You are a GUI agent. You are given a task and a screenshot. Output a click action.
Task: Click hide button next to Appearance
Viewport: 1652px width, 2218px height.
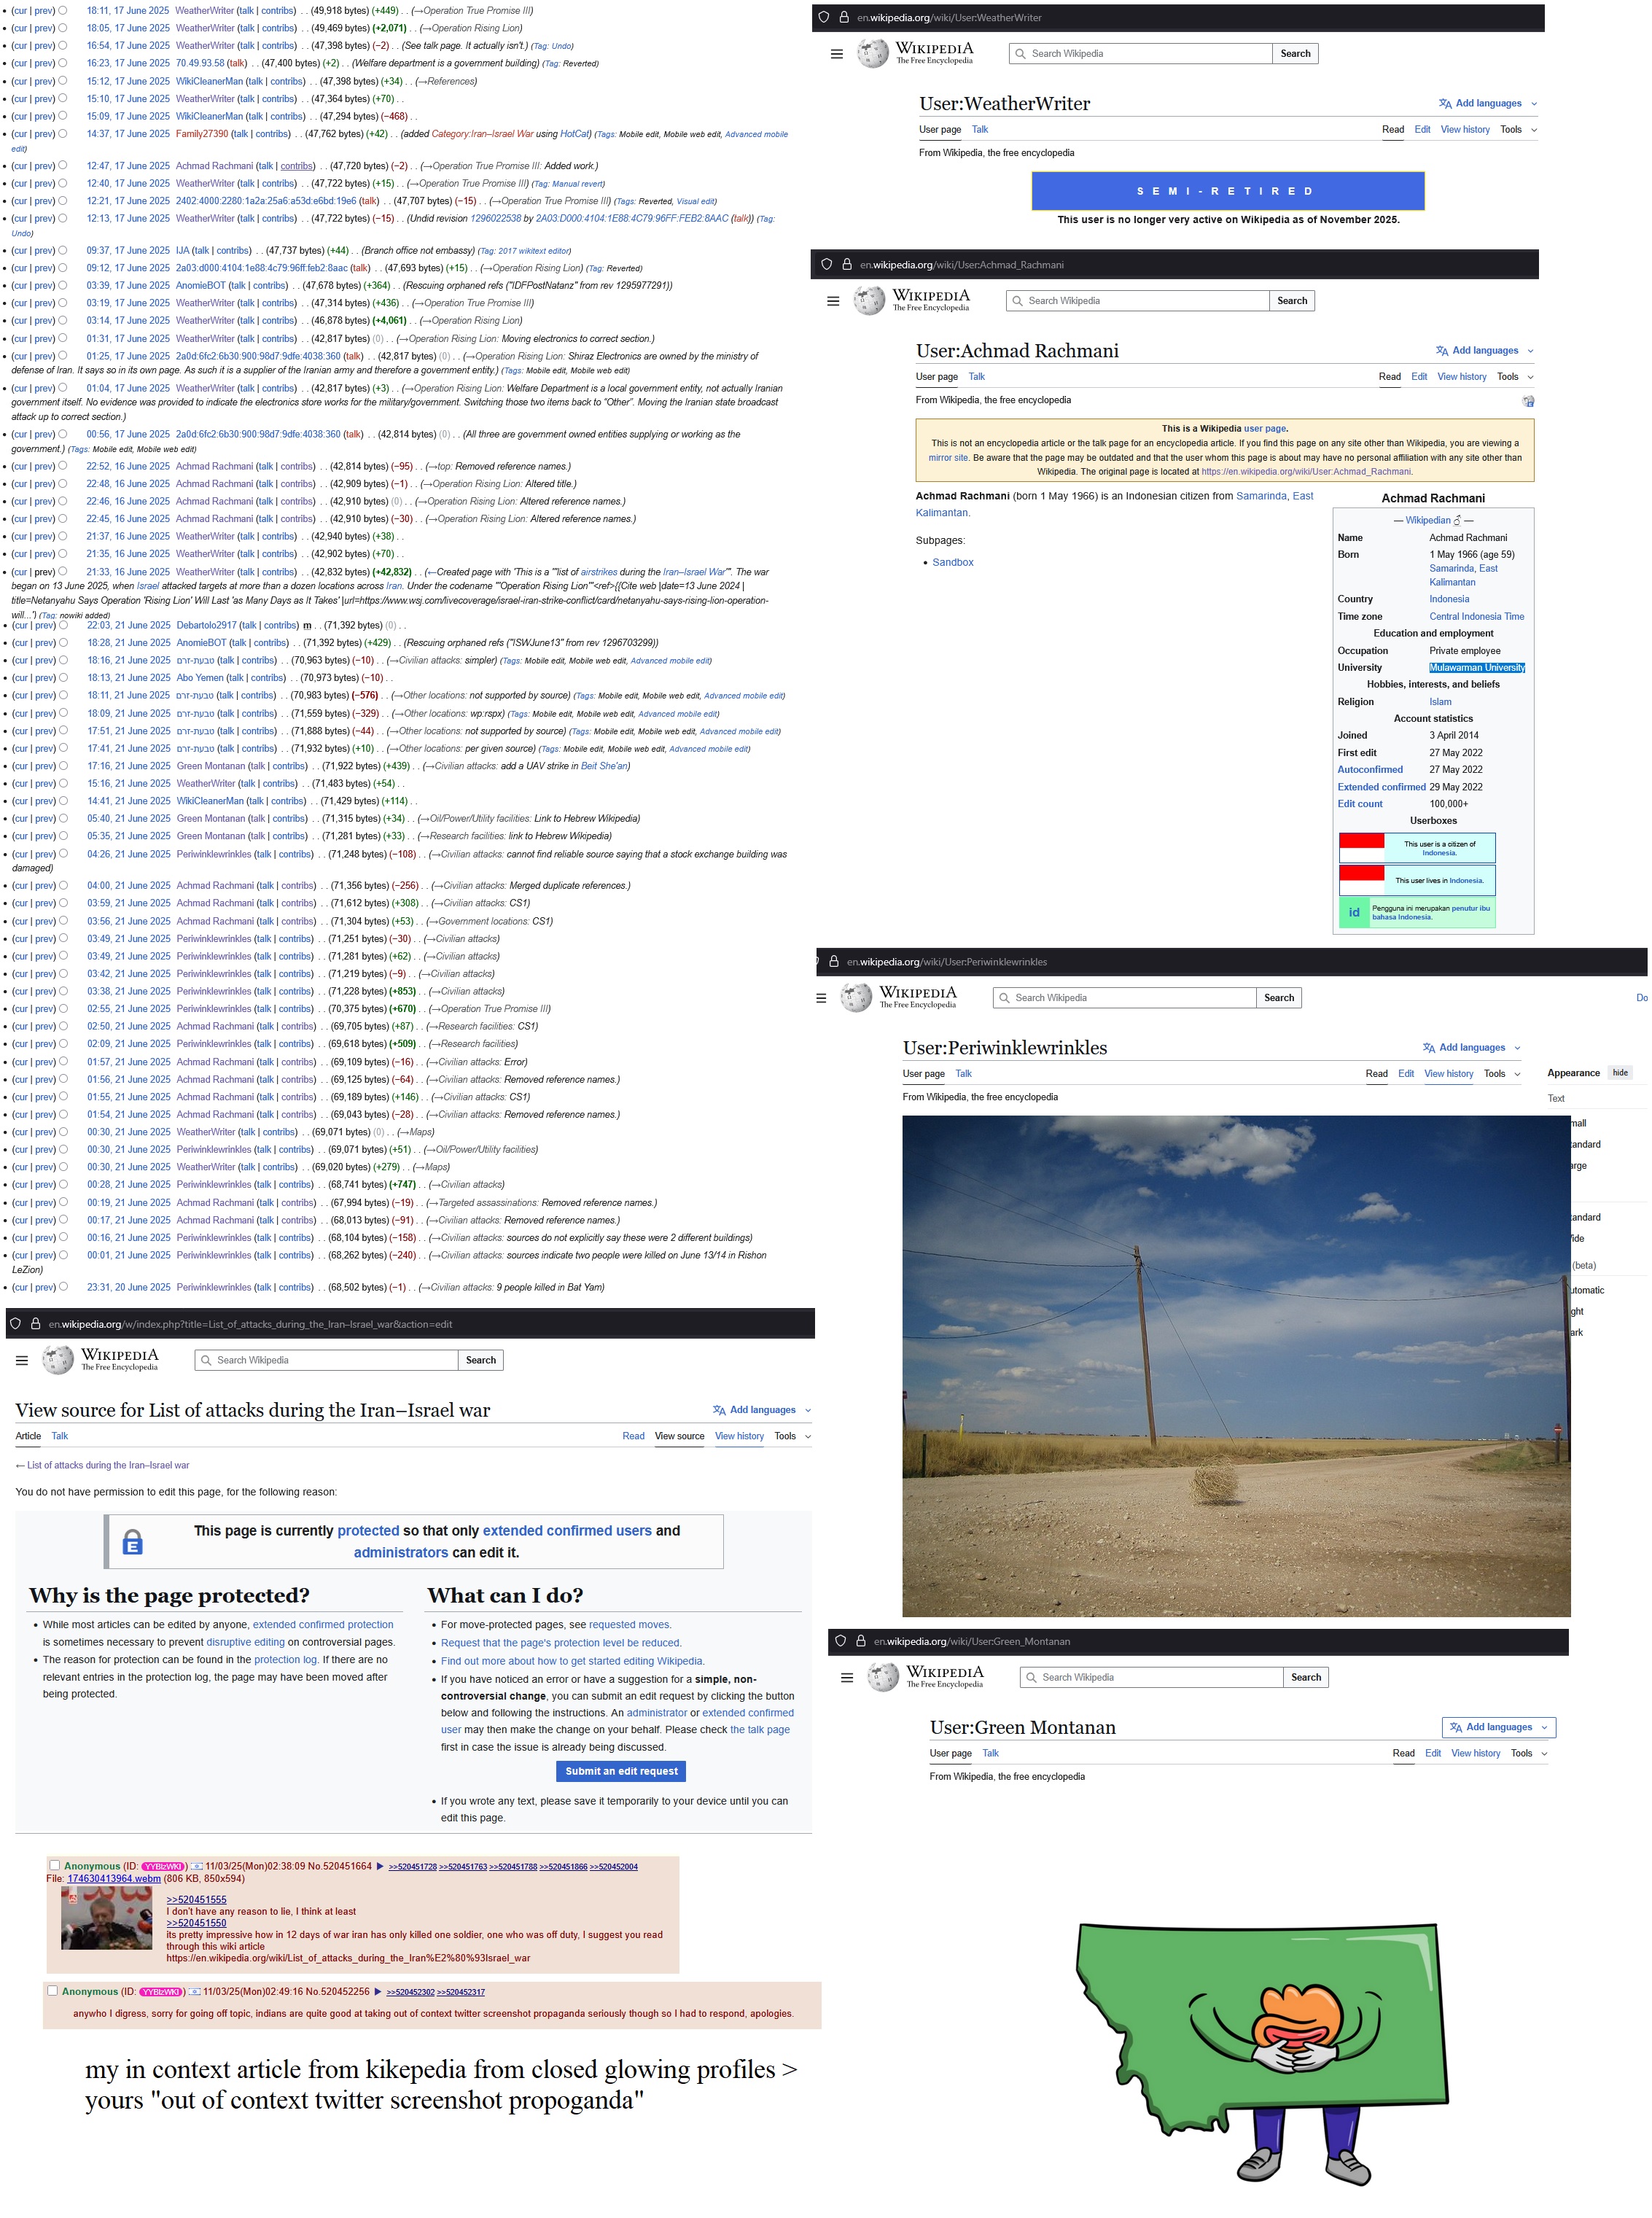1619,1072
